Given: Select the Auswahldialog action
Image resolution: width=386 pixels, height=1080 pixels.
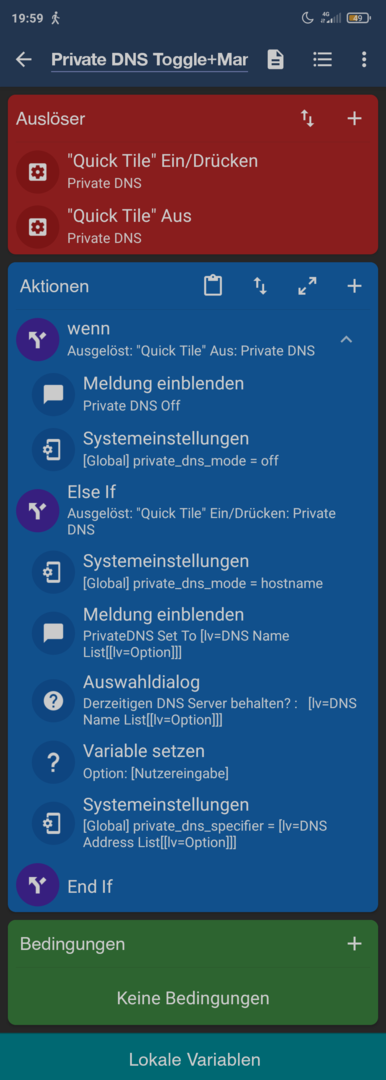Looking at the screenshot, I should [x=193, y=700].
